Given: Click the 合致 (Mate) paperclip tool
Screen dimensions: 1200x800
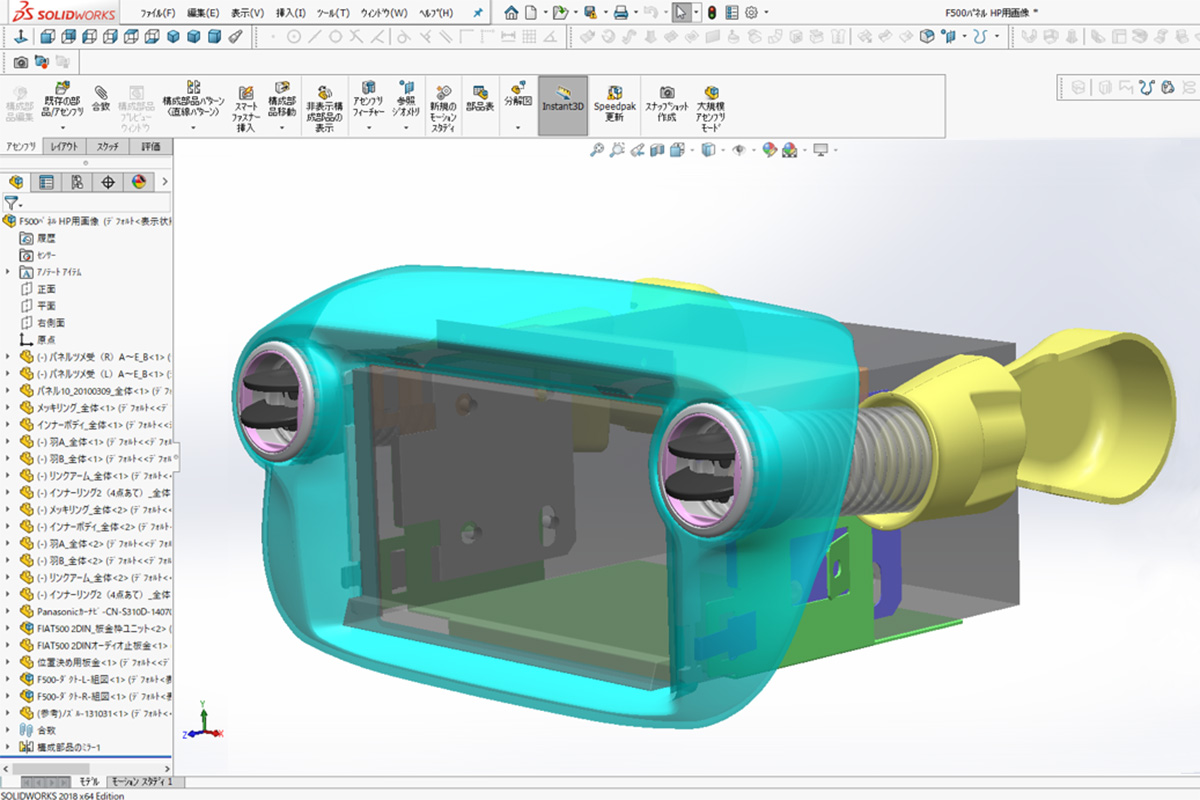Looking at the screenshot, I should (101, 98).
